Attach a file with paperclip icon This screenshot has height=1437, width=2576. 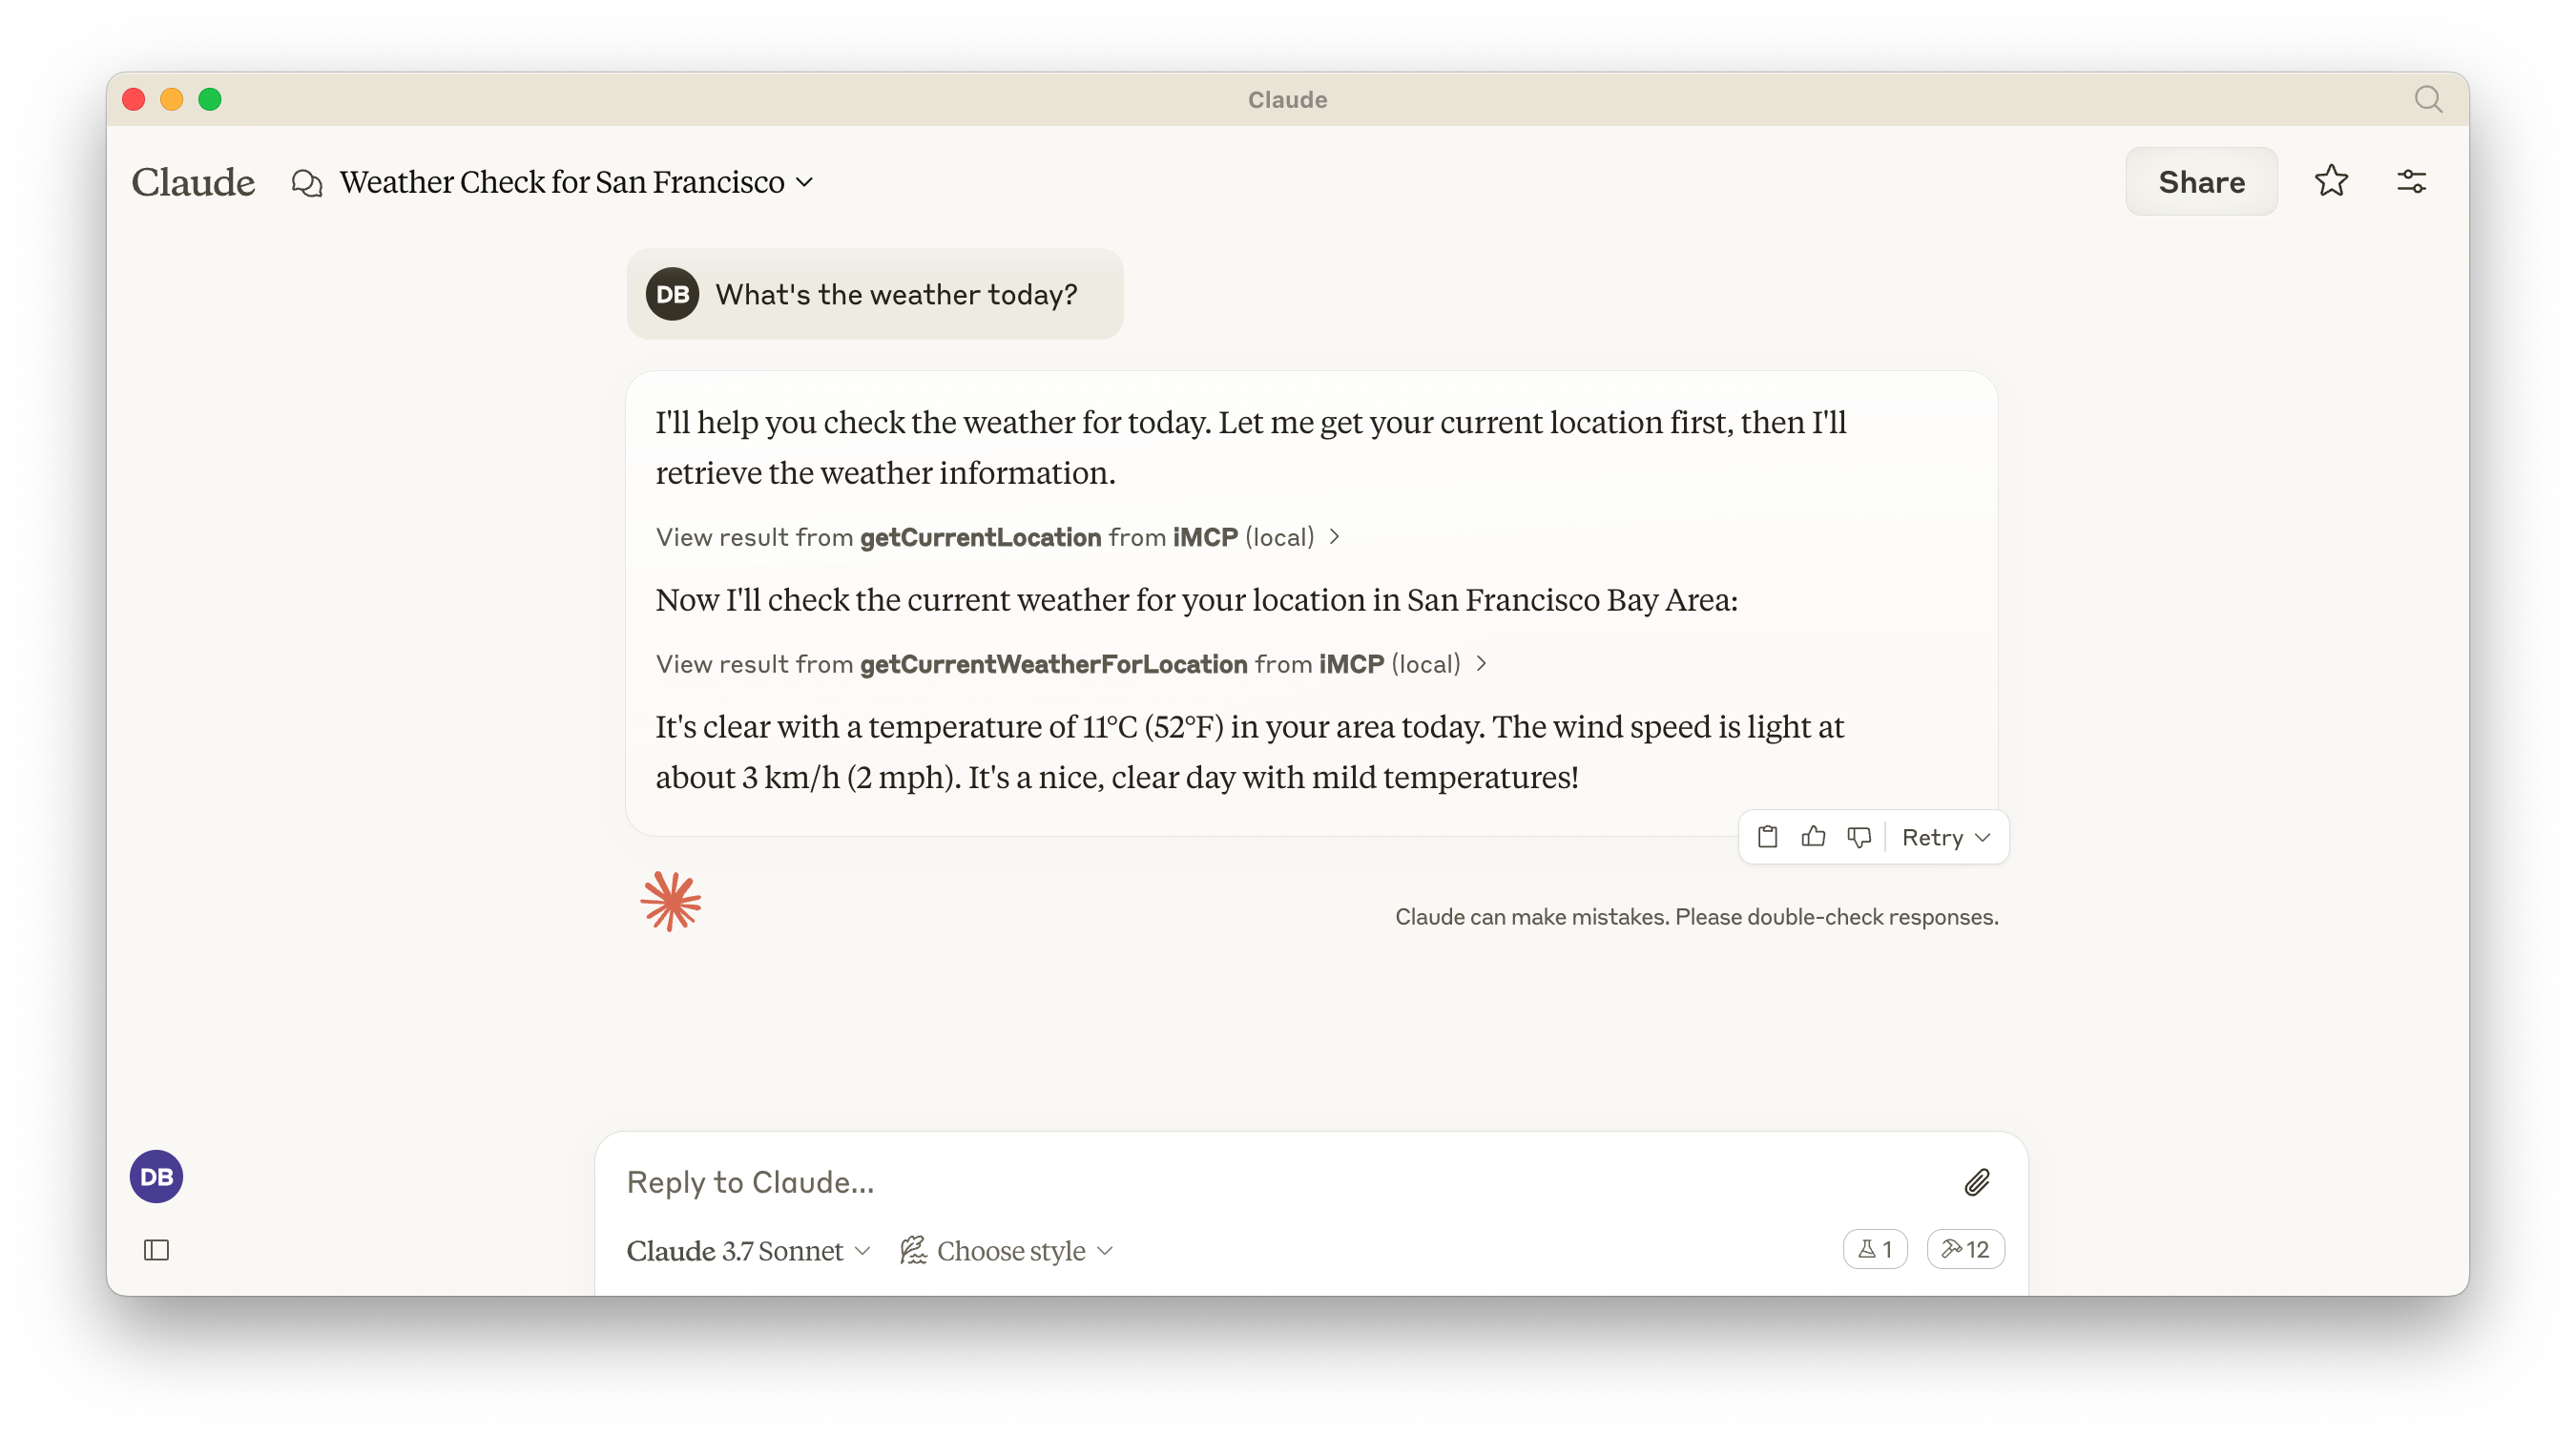click(1976, 1182)
